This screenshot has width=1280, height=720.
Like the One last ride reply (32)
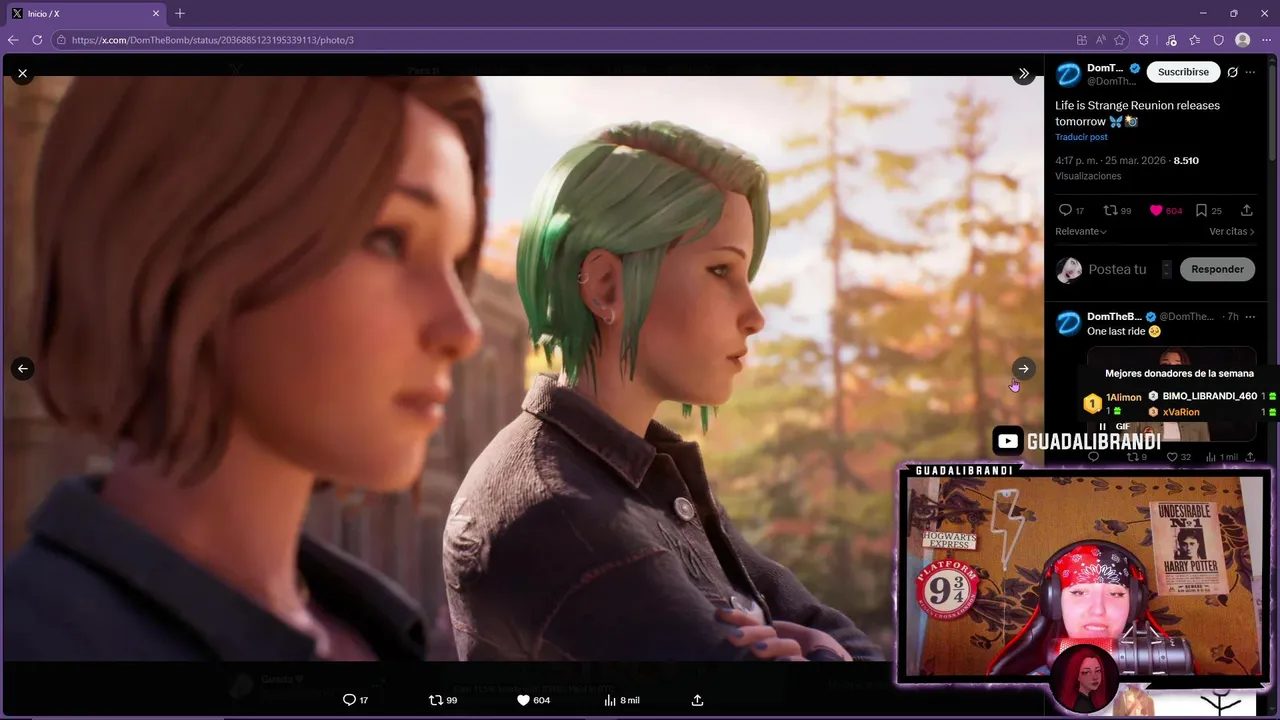(x=1172, y=457)
